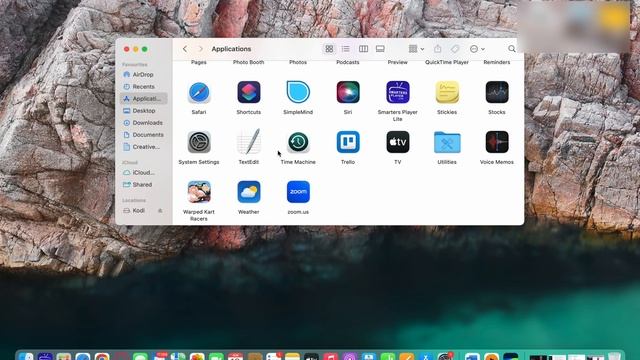Screen dimensions: 640x360
Task: Open the group-by dropdown
Action: pyautogui.click(x=416, y=49)
